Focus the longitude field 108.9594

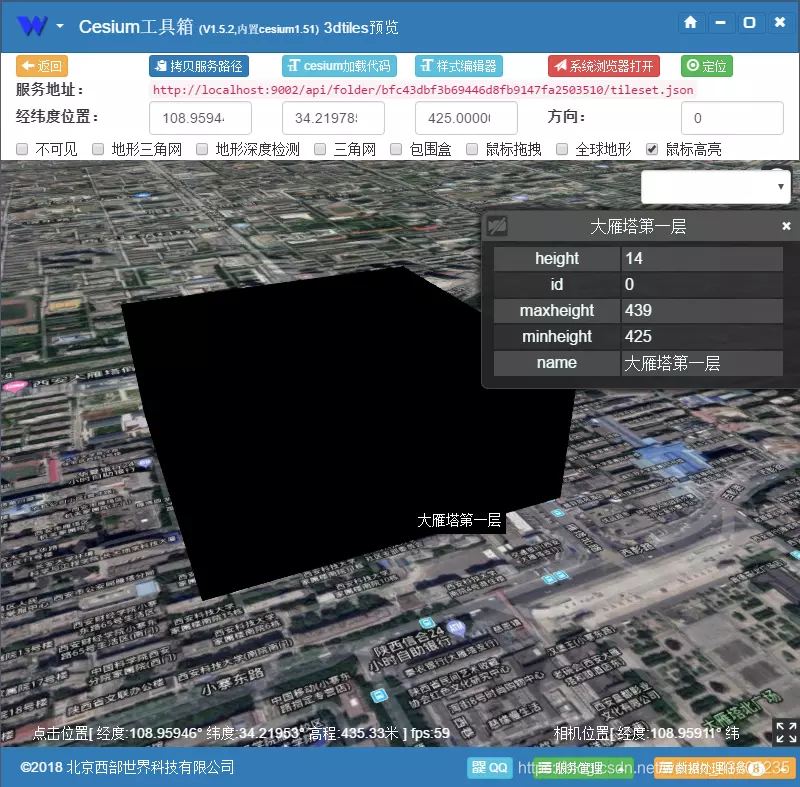tap(200, 118)
